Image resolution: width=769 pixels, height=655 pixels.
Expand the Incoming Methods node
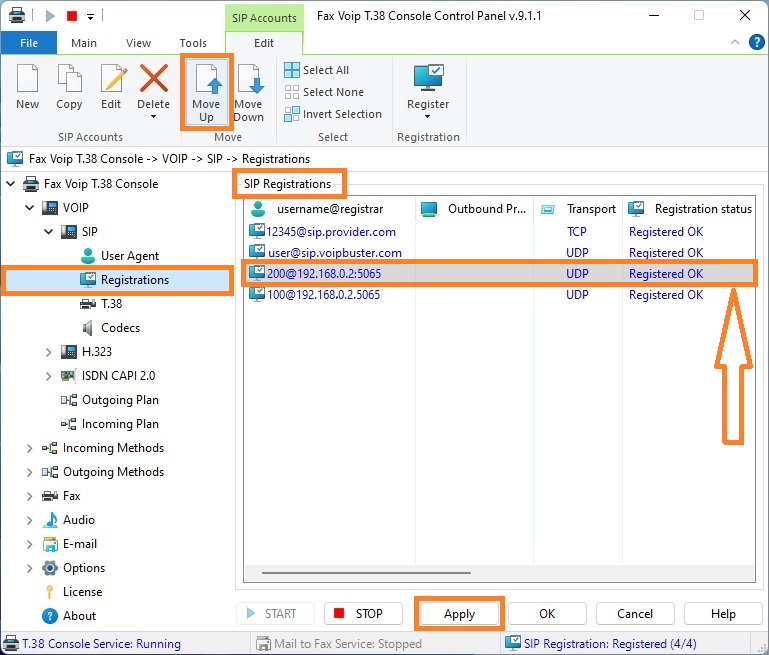coord(29,448)
